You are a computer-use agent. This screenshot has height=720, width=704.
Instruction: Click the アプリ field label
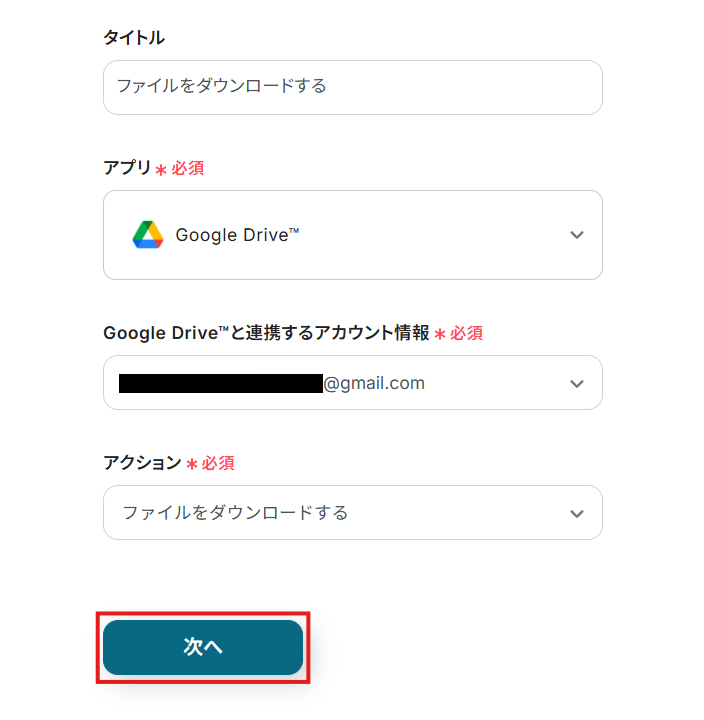click(x=126, y=168)
